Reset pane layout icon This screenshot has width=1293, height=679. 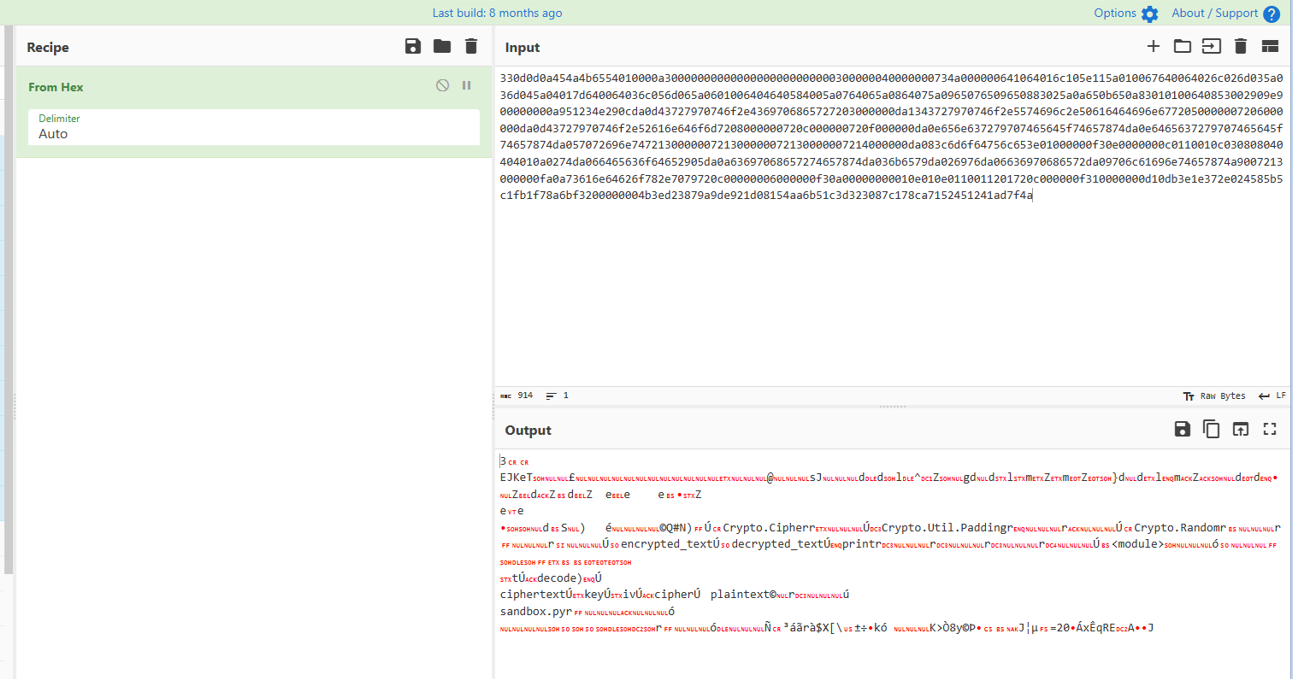[1270, 46]
